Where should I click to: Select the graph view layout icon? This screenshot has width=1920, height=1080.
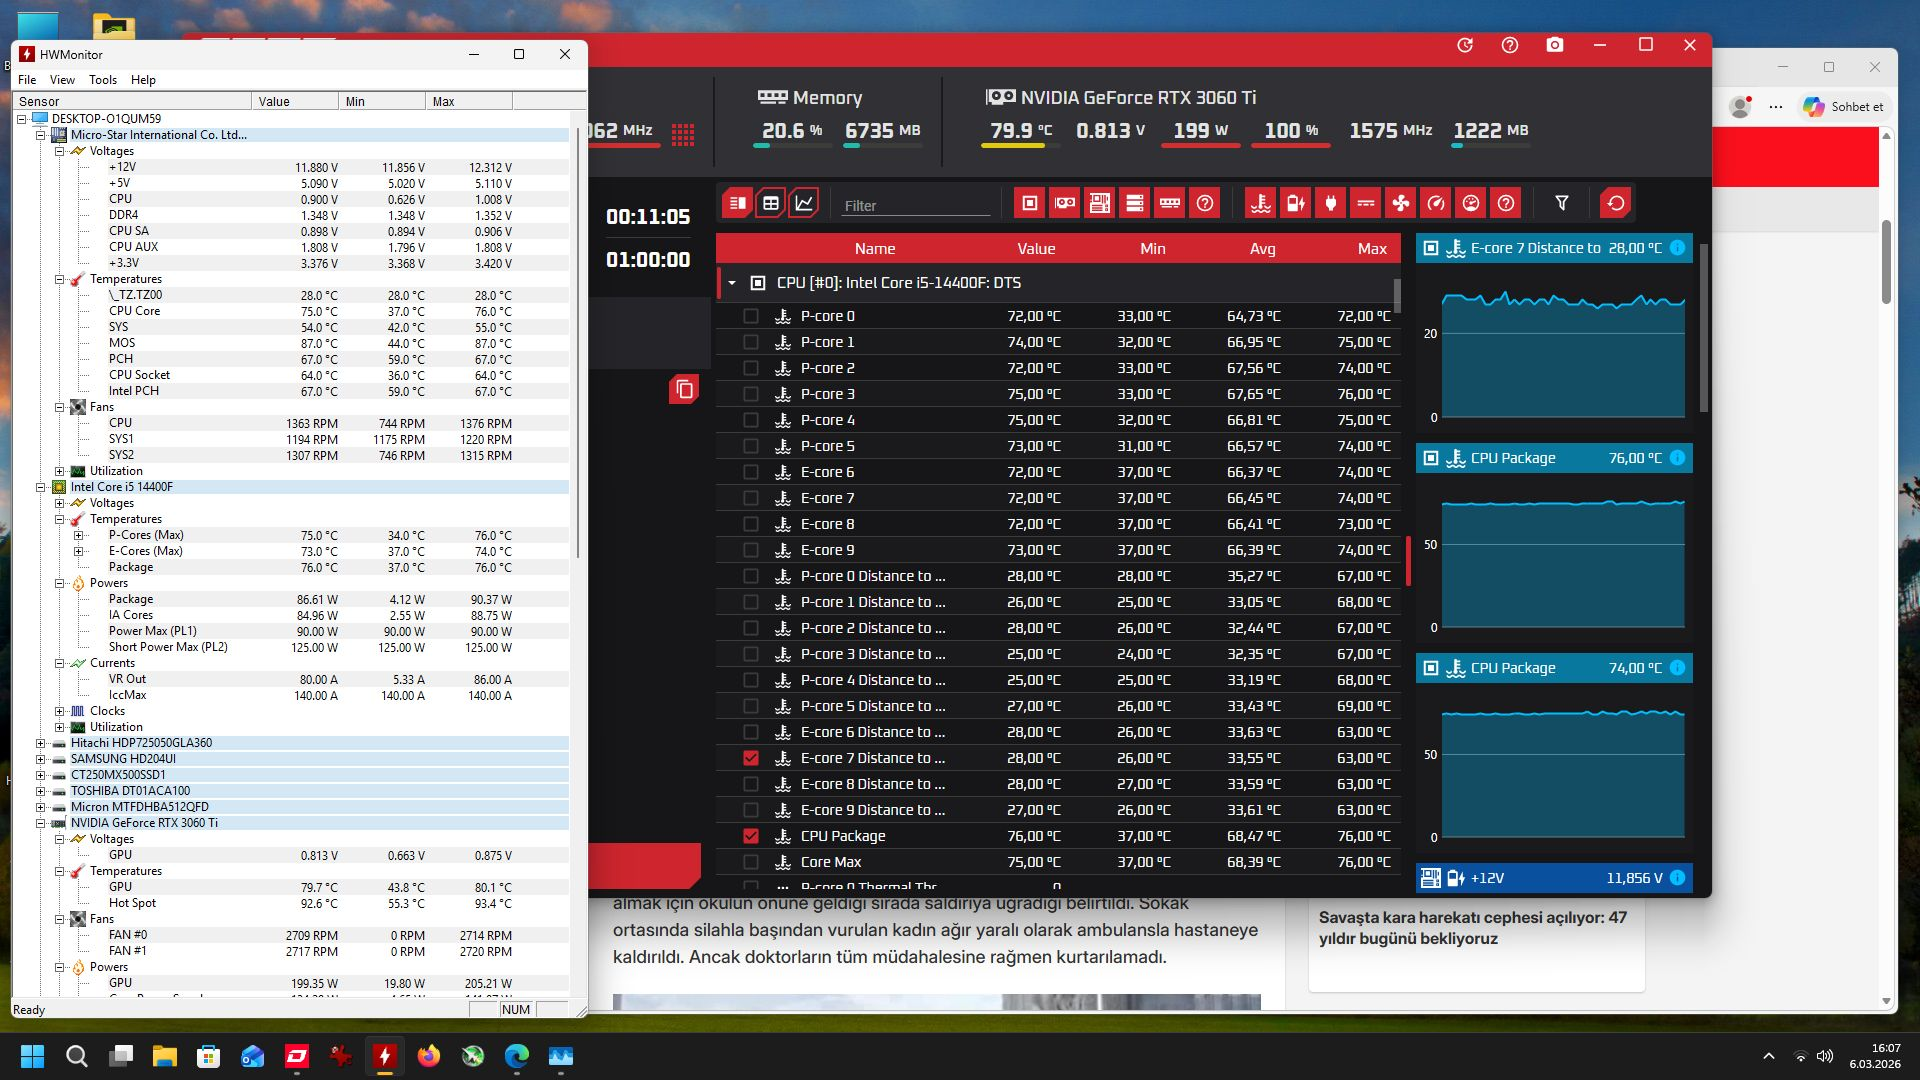[x=804, y=204]
